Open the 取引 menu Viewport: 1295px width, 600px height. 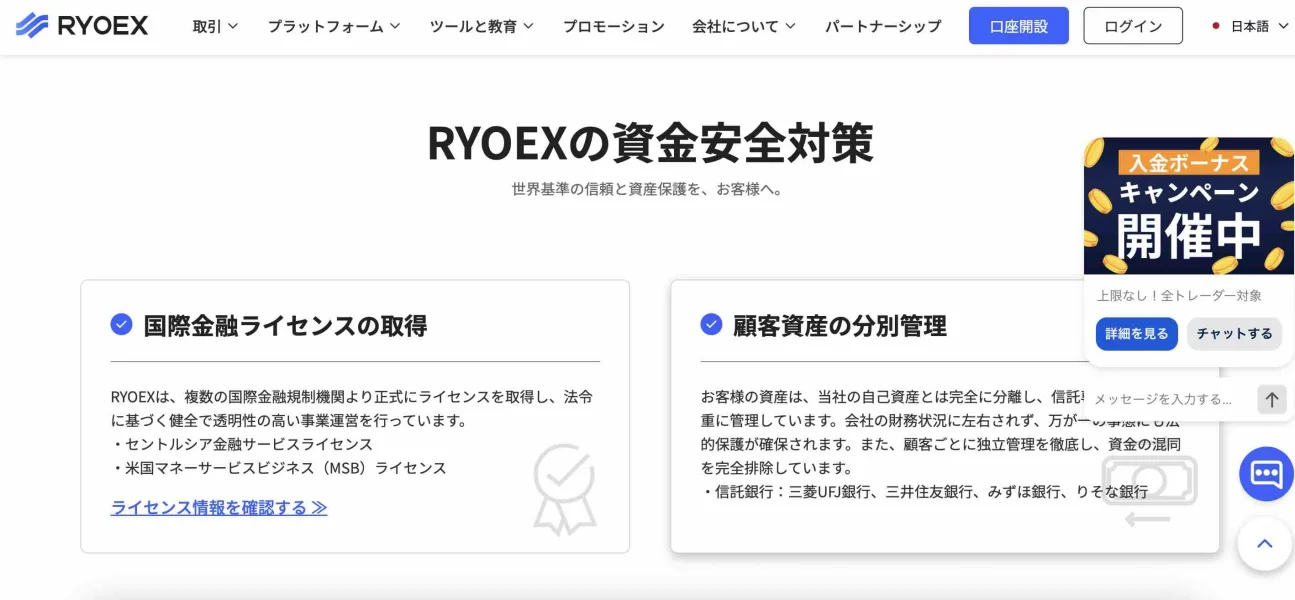click(215, 27)
